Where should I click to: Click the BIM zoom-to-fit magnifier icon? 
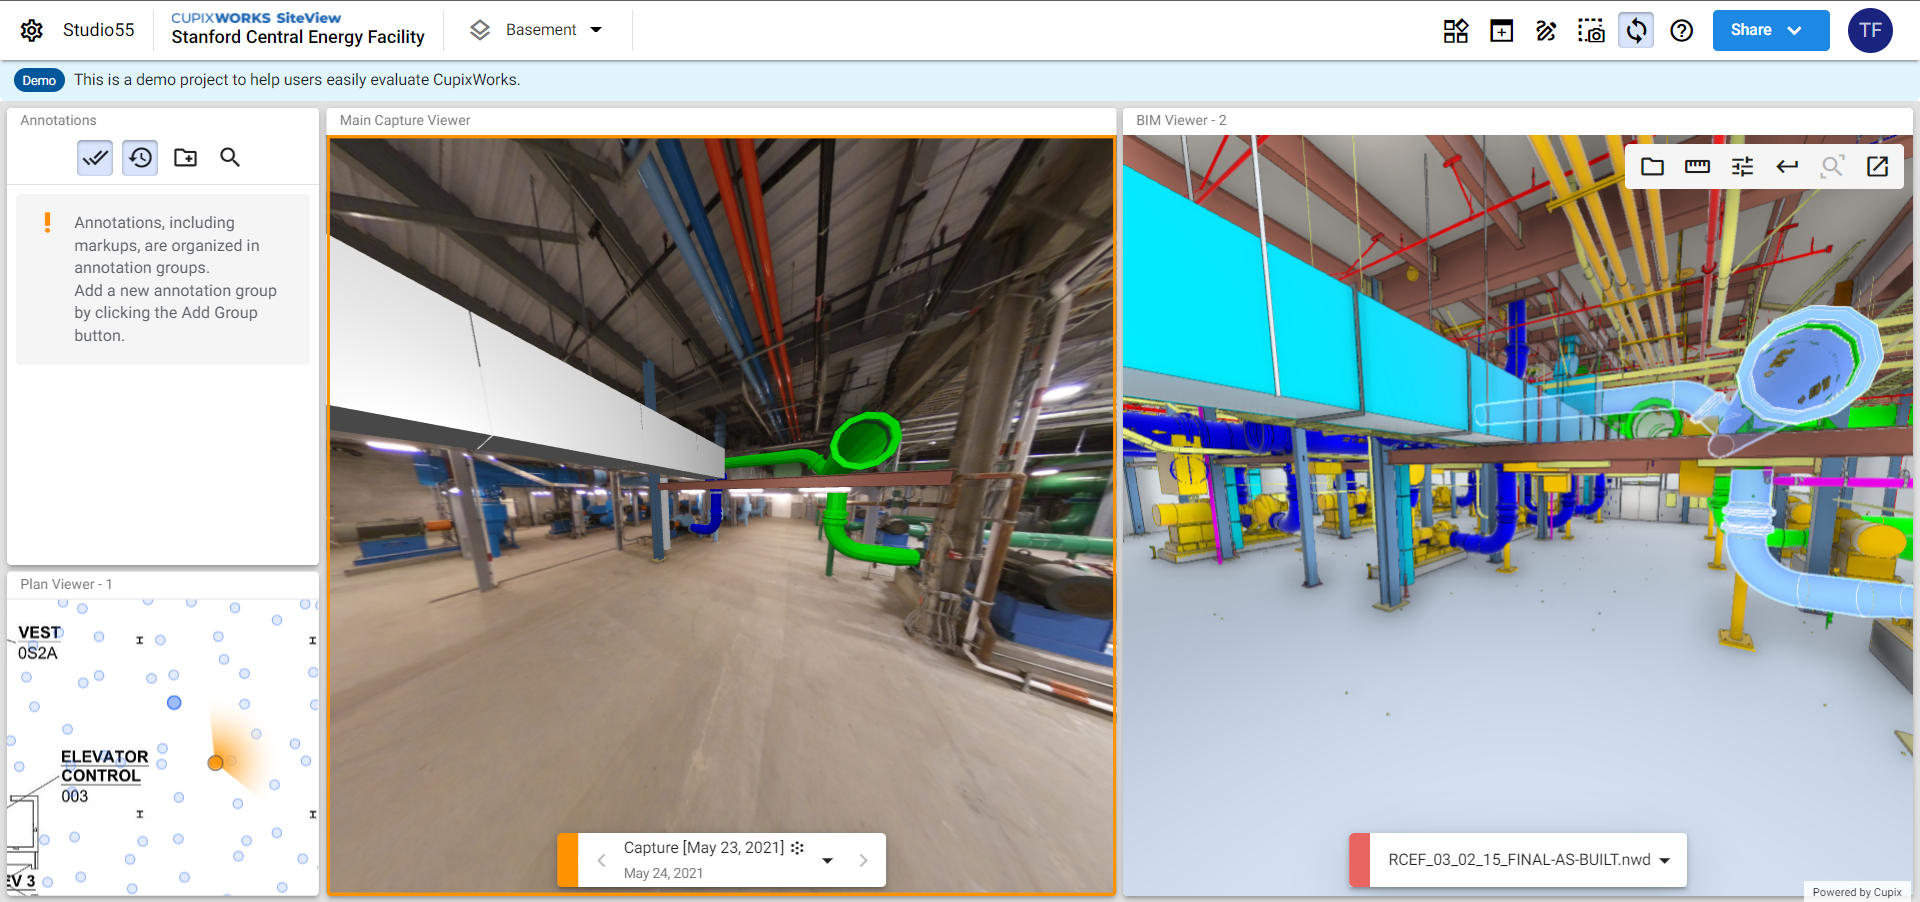pos(1832,166)
